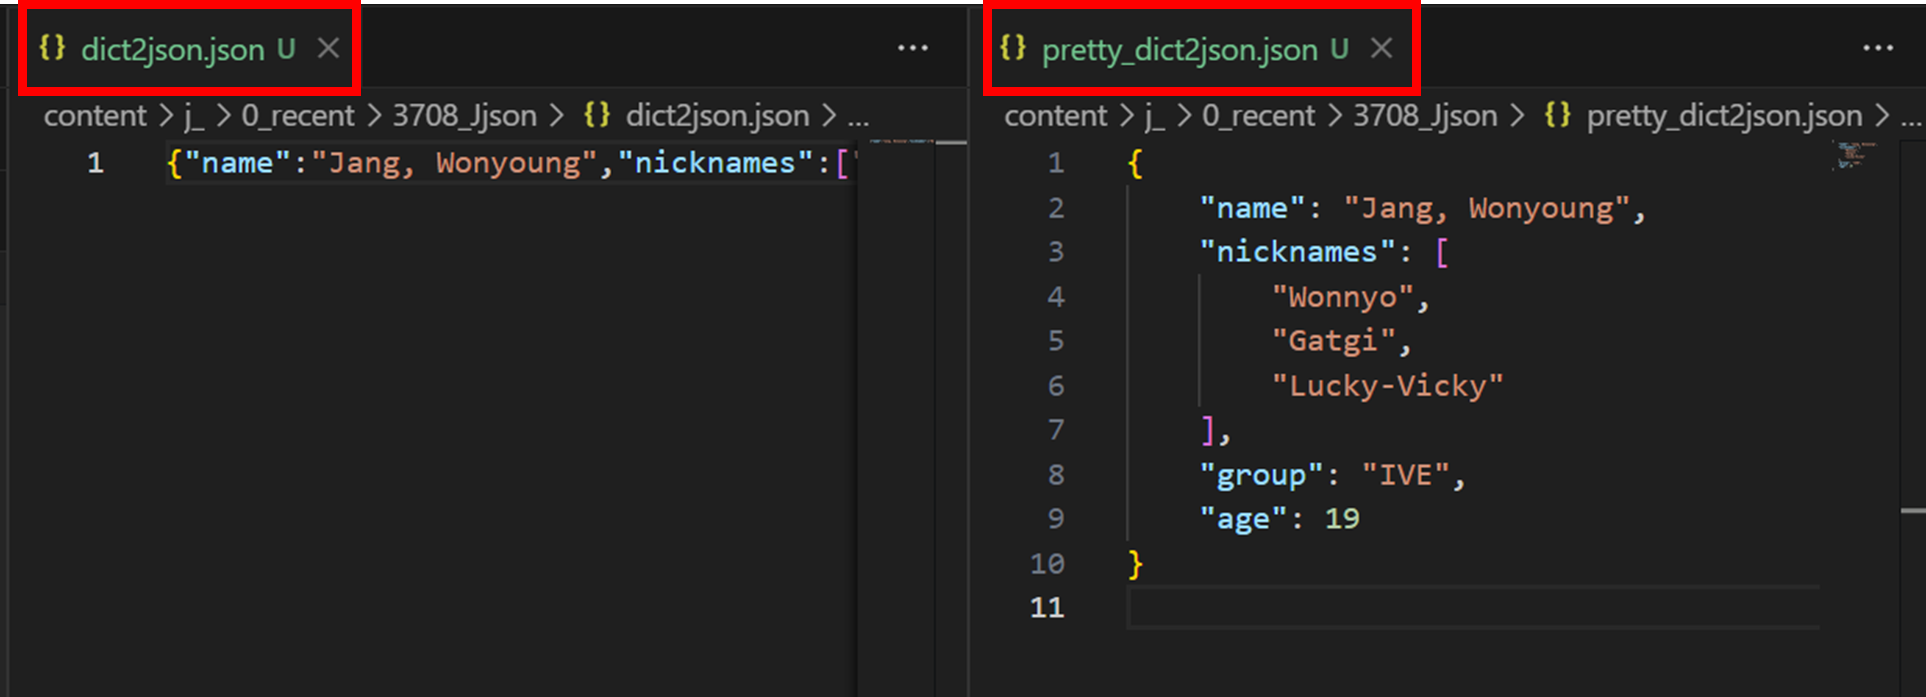Close the dict2json.json tab
Image resolution: width=1926 pixels, height=697 pixels.
pos(328,48)
